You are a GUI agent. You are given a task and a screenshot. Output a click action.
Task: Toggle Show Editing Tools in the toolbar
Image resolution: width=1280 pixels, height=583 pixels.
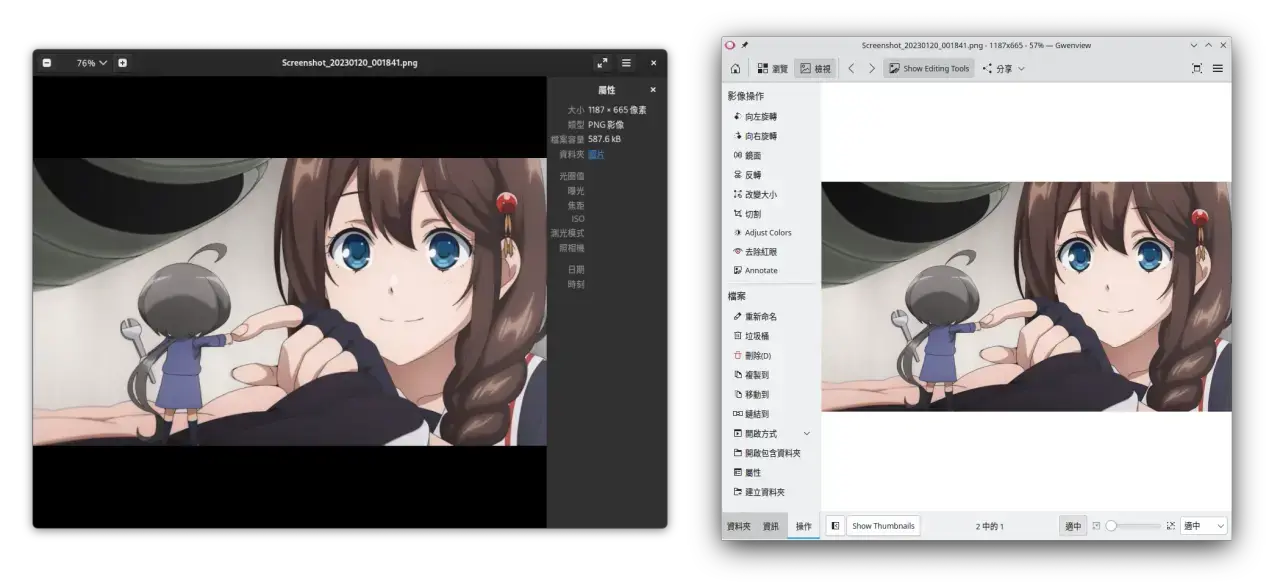coord(928,68)
